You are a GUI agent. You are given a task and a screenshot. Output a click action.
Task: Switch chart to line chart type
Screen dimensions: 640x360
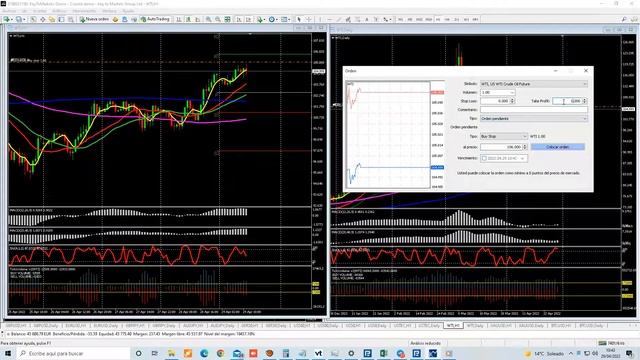click(198, 19)
